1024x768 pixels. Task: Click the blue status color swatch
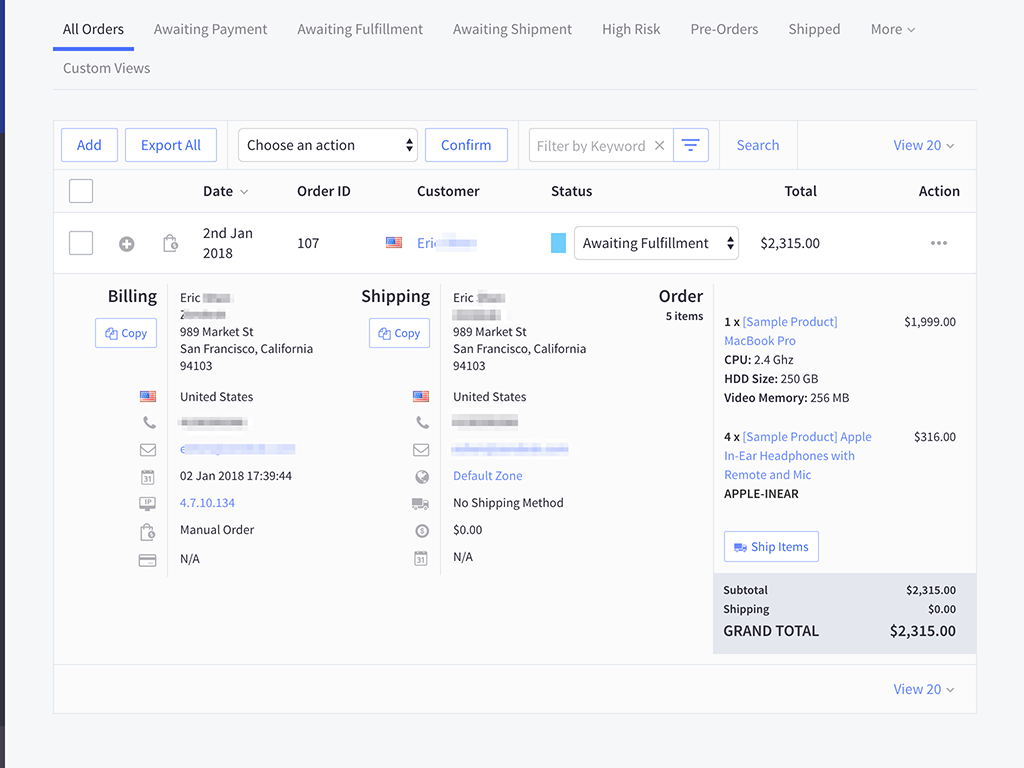click(x=559, y=243)
